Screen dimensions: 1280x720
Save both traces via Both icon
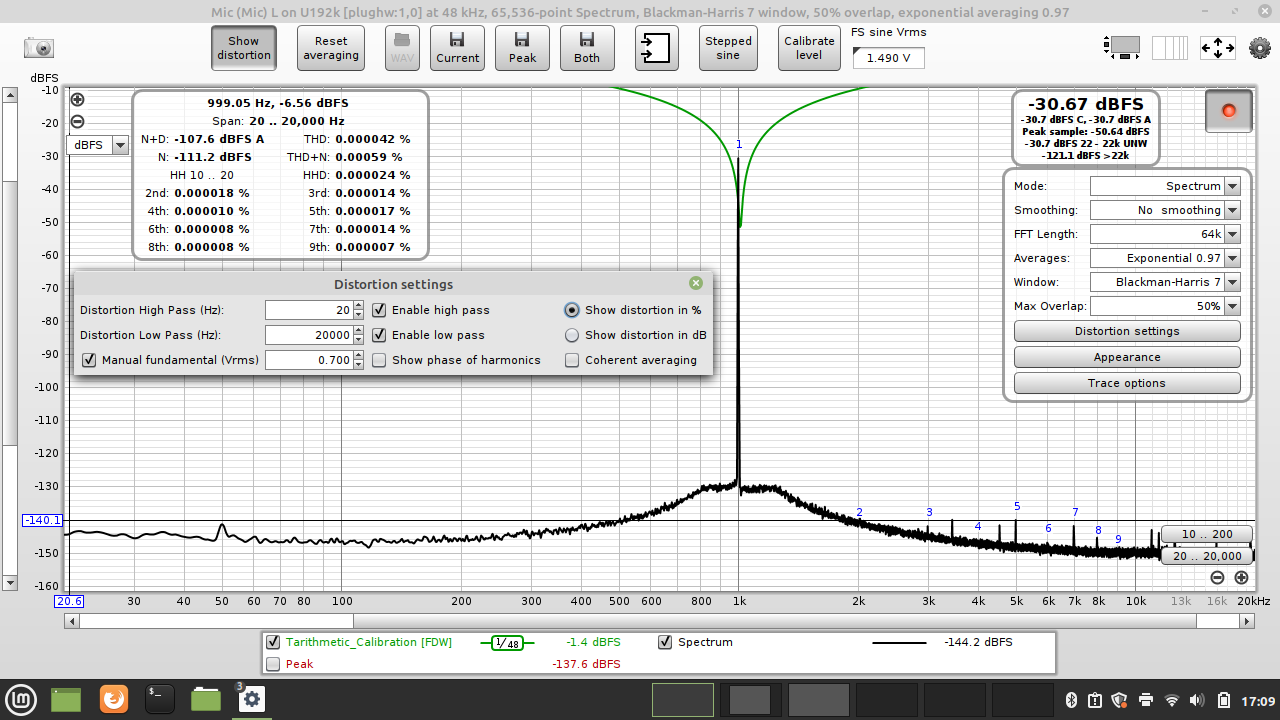(x=587, y=47)
